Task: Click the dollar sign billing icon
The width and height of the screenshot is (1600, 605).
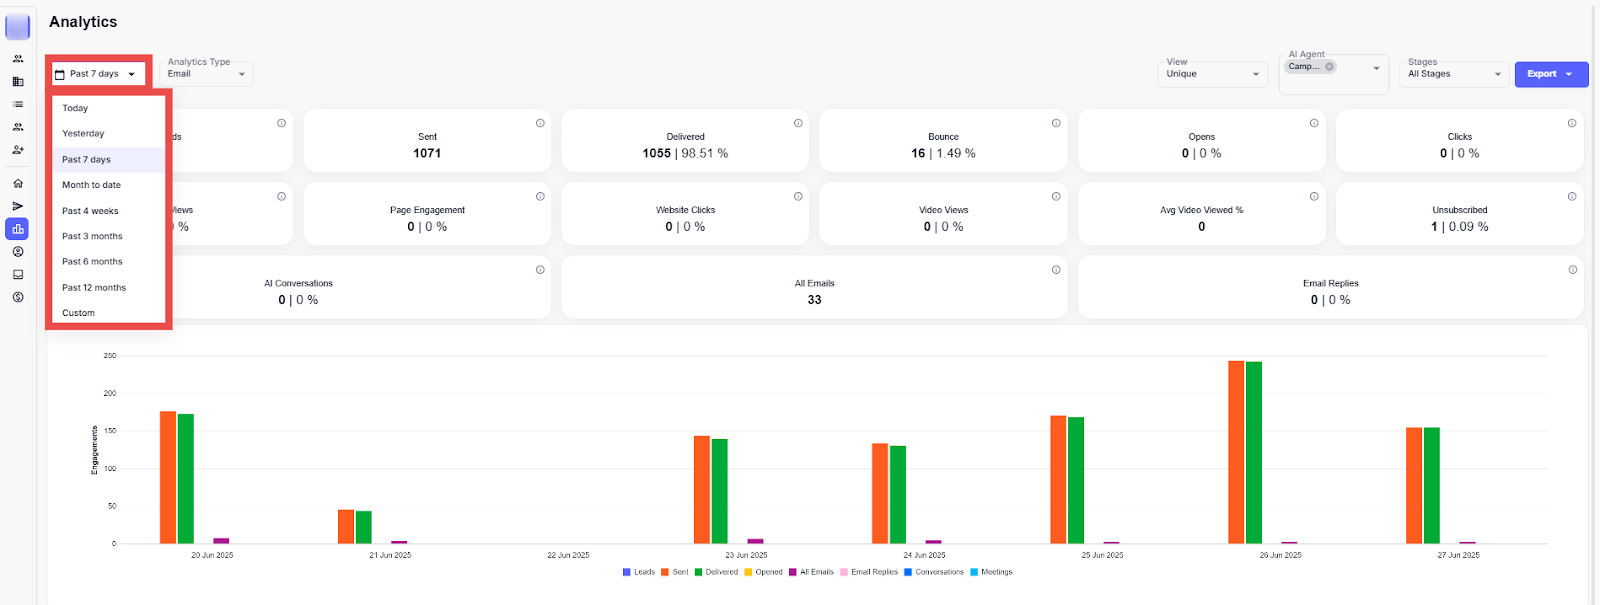Action: [18, 297]
